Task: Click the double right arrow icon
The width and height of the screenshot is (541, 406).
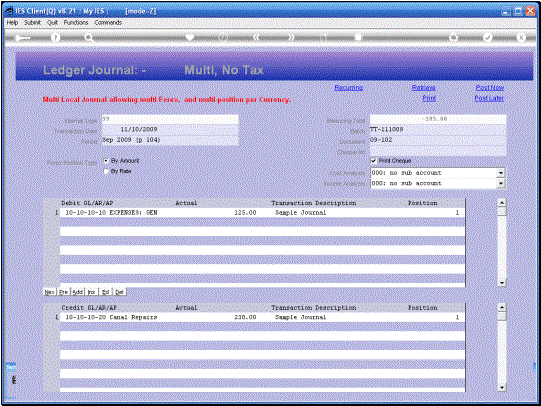Action: coord(291,38)
